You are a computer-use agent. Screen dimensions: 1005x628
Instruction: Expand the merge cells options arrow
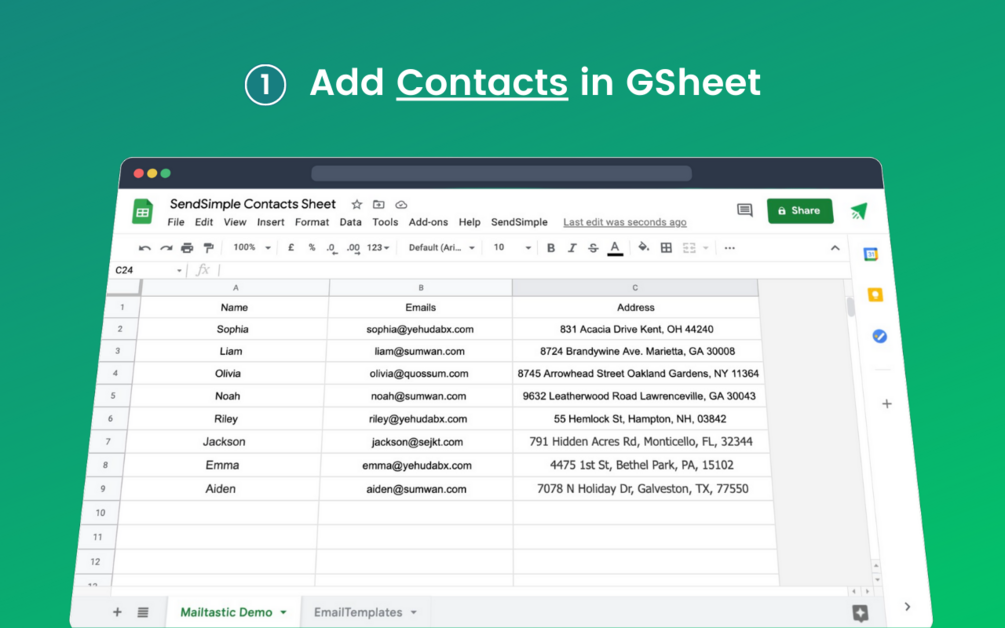point(706,248)
